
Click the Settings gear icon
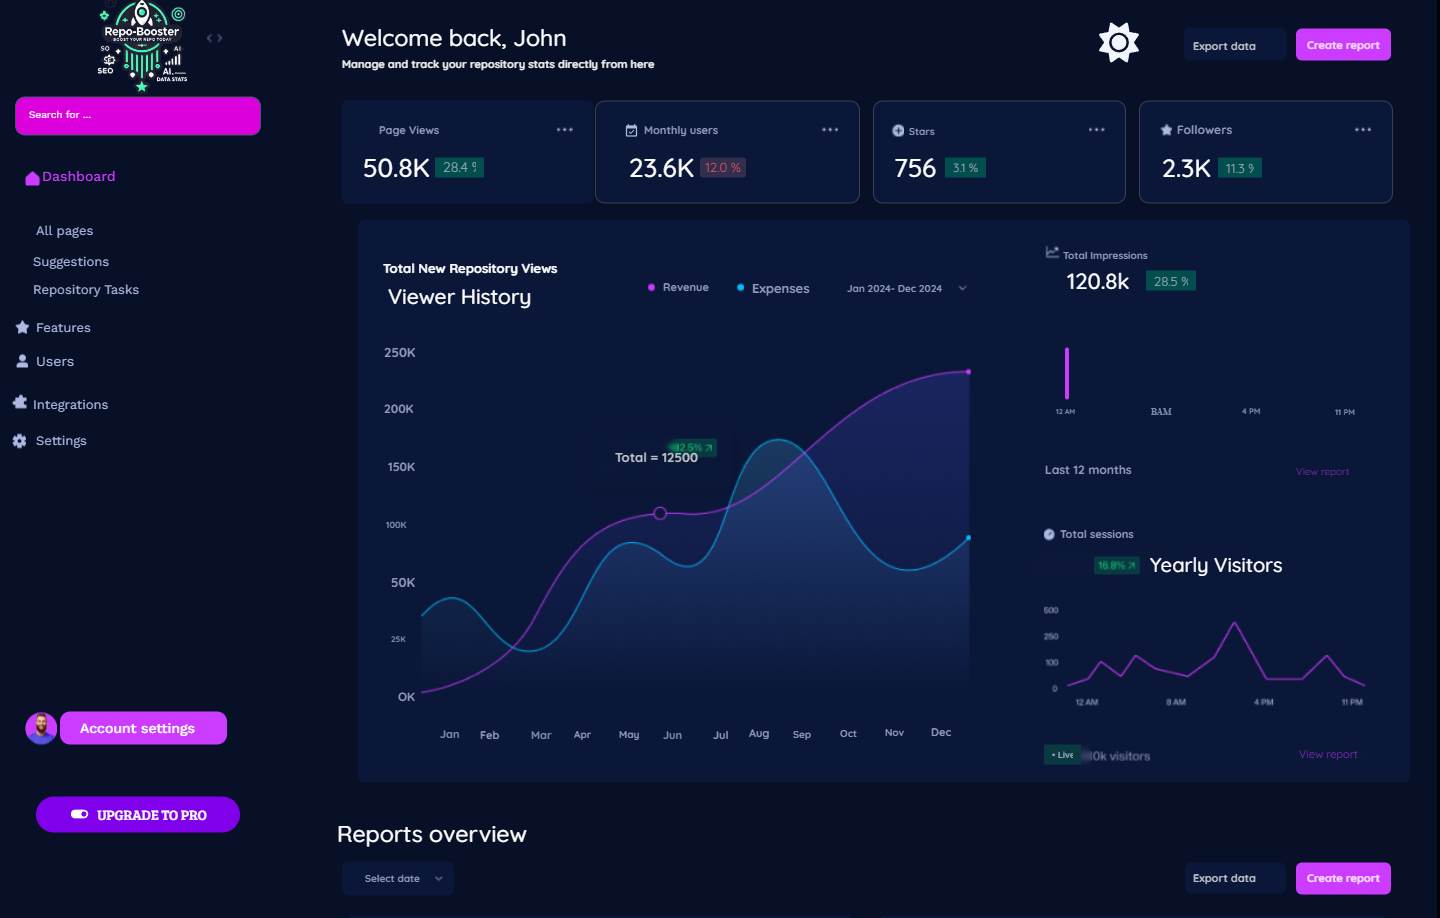tap(19, 441)
